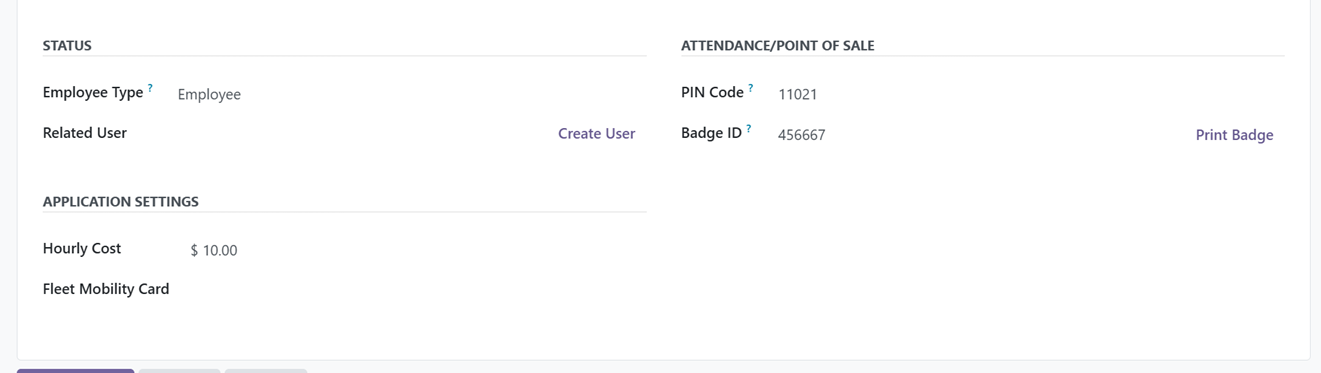Click the ATTENDANCE/POINT OF SALE heading

pyautogui.click(x=778, y=45)
